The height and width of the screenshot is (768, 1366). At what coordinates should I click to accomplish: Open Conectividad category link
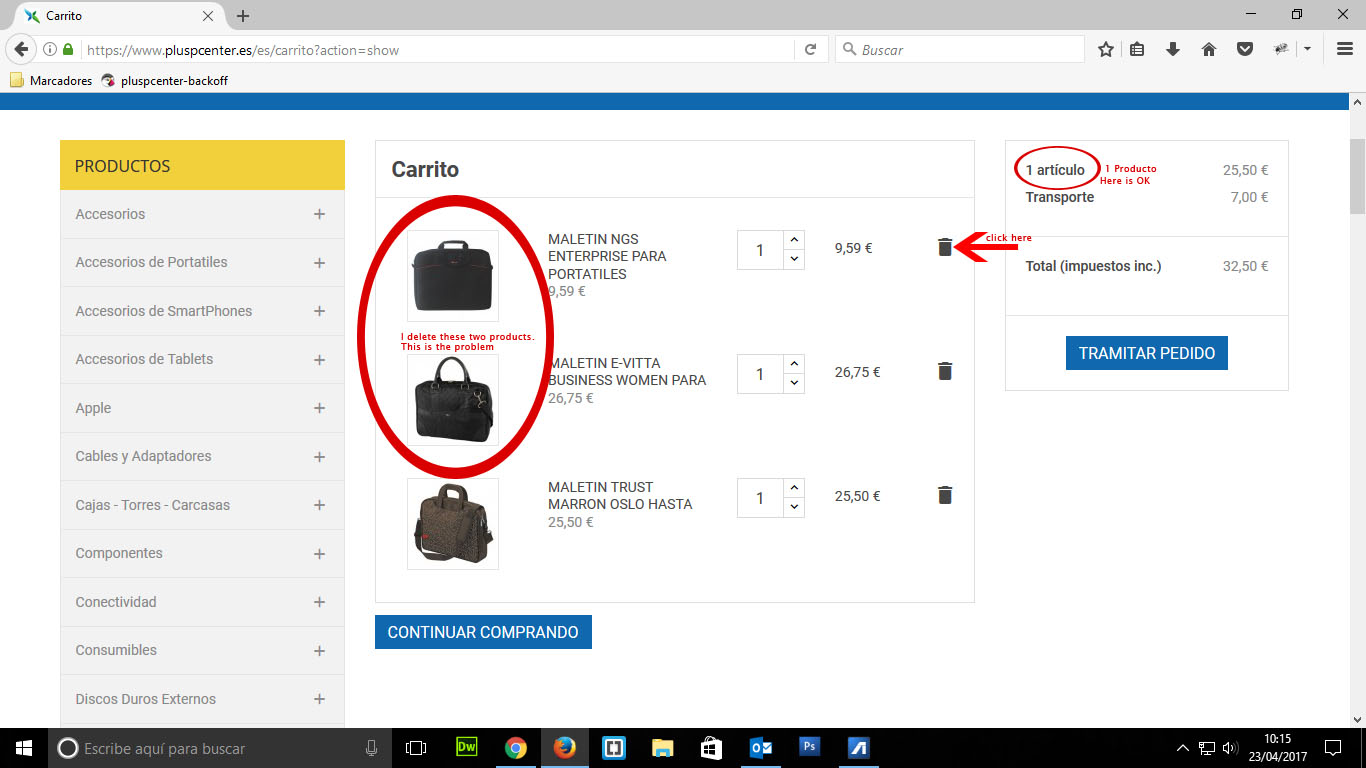point(116,602)
